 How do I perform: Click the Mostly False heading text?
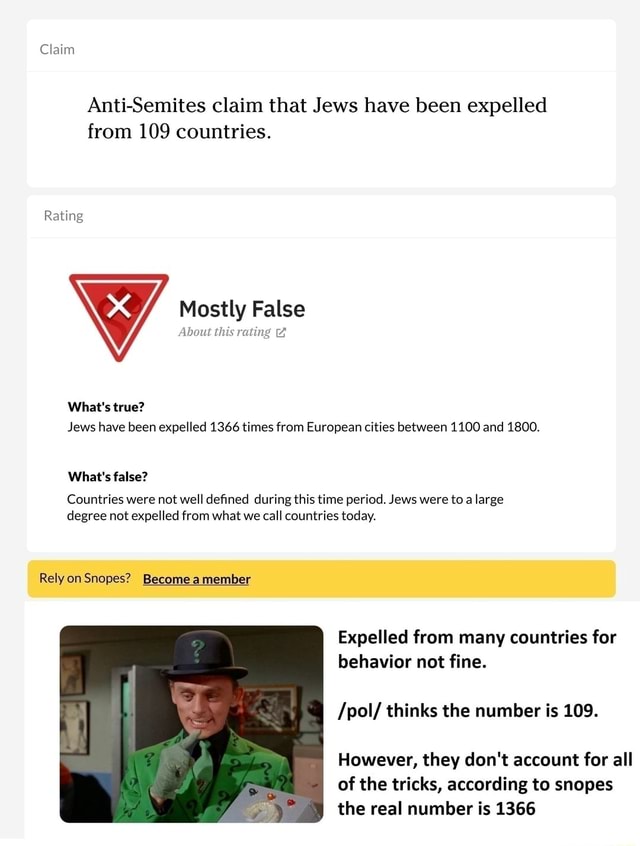pos(242,309)
